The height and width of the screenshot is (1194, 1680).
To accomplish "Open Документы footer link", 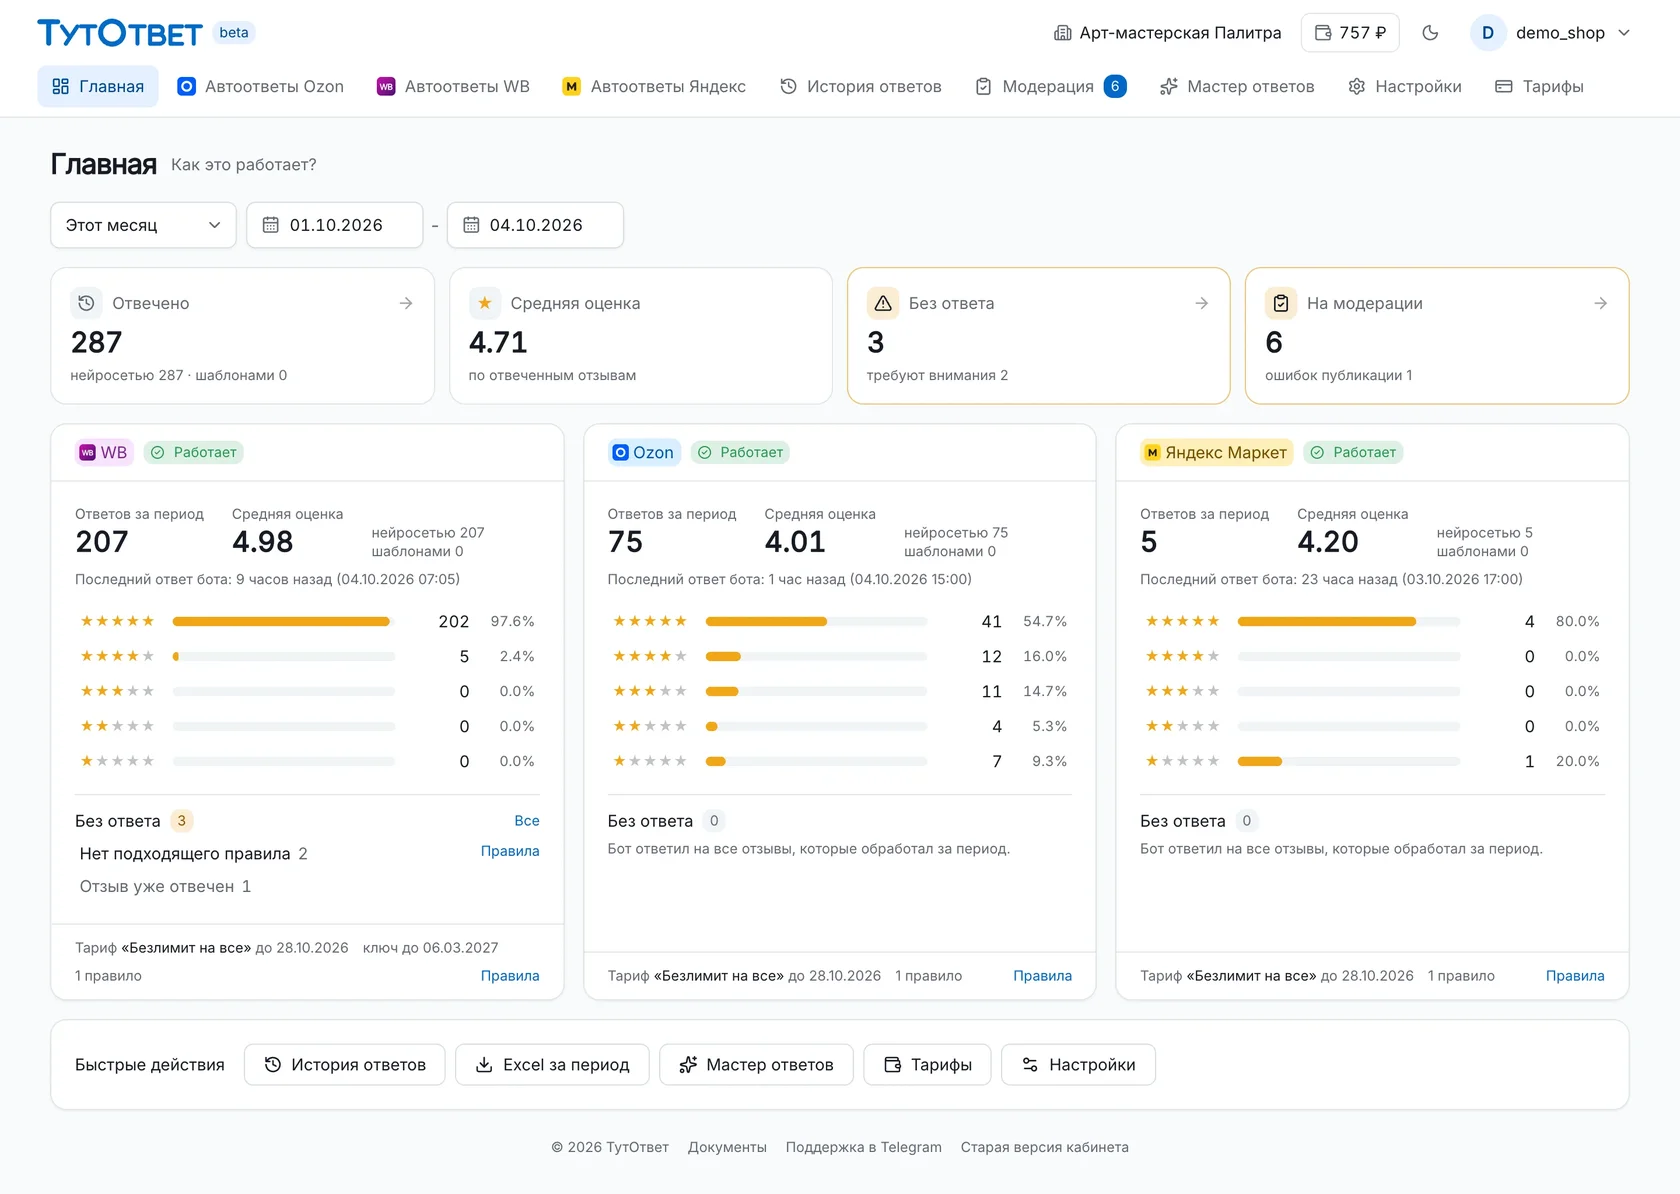I will (727, 1147).
